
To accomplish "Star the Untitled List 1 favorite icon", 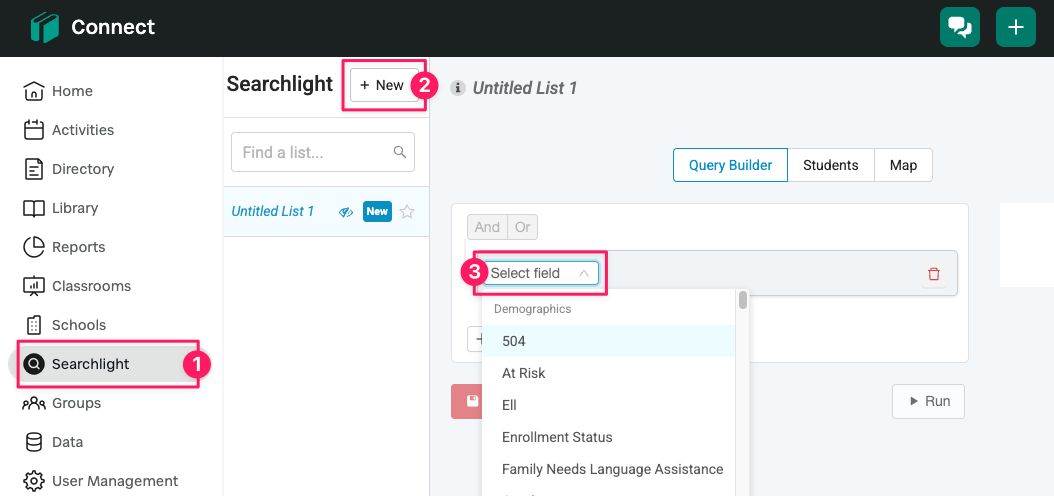I will point(407,212).
